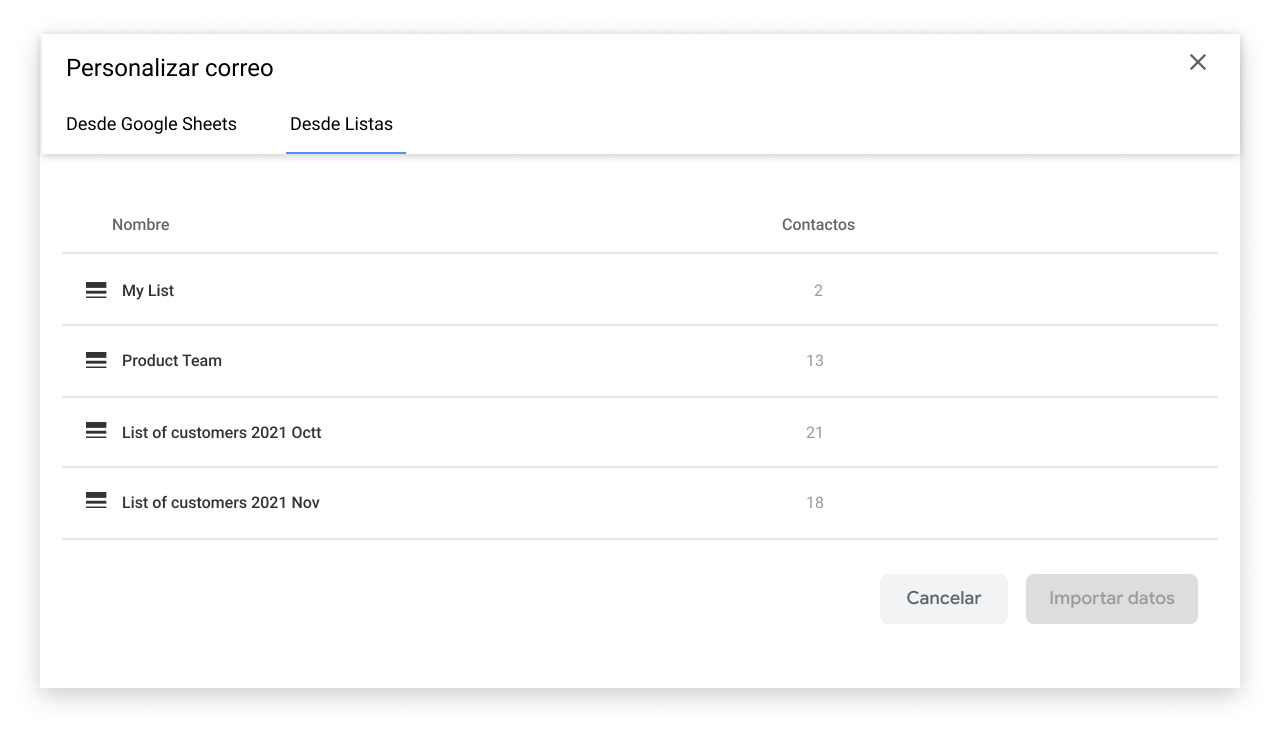Click the Contactos column header
The width and height of the screenshot is (1280, 740).
[818, 225]
